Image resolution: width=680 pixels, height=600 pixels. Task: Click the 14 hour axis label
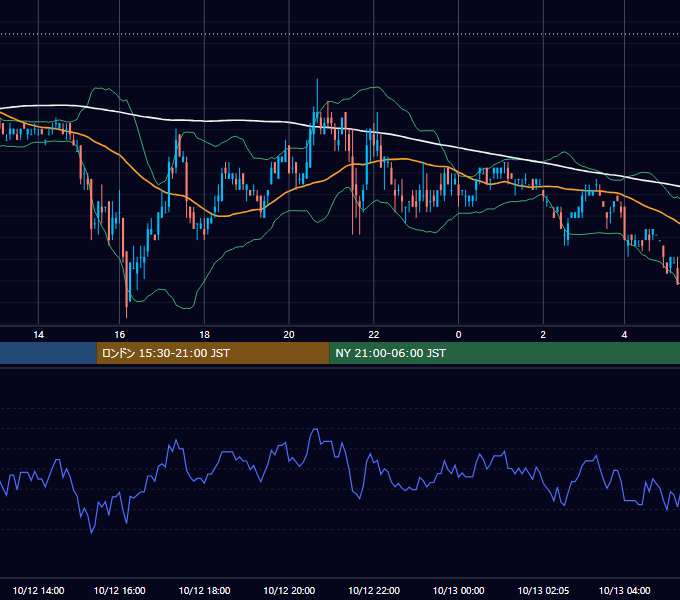pyautogui.click(x=39, y=335)
